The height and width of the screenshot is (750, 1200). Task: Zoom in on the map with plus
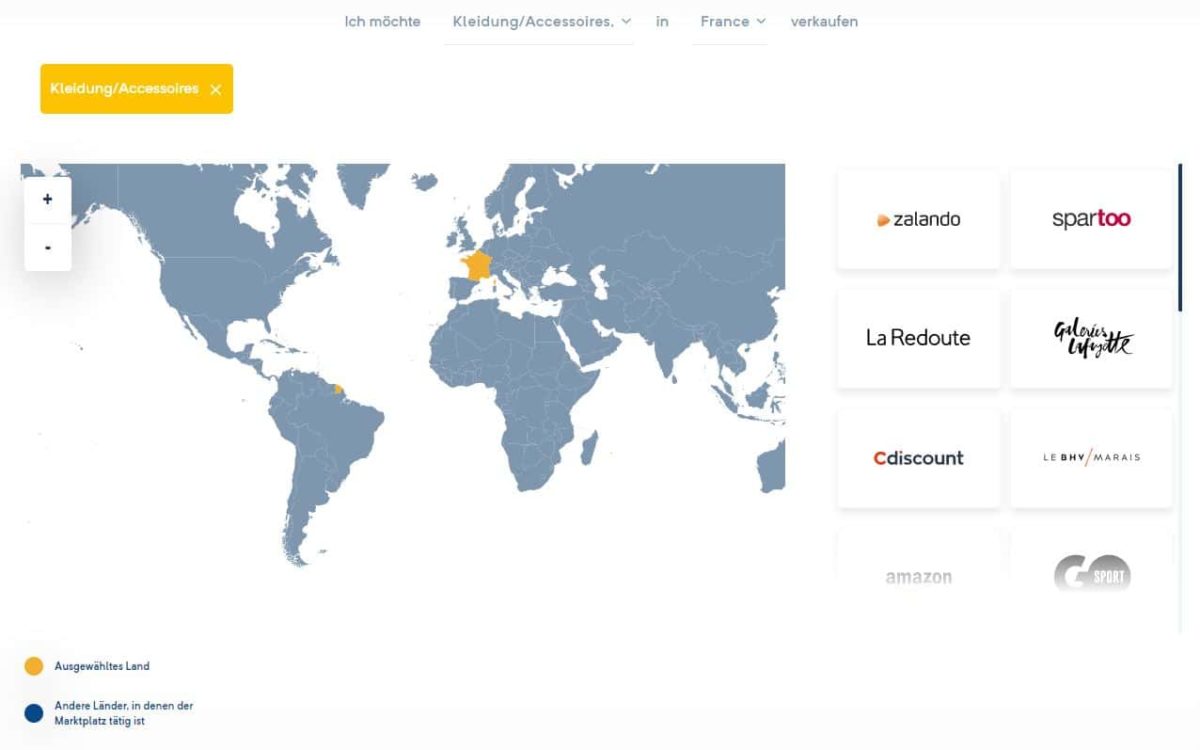tap(48, 200)
